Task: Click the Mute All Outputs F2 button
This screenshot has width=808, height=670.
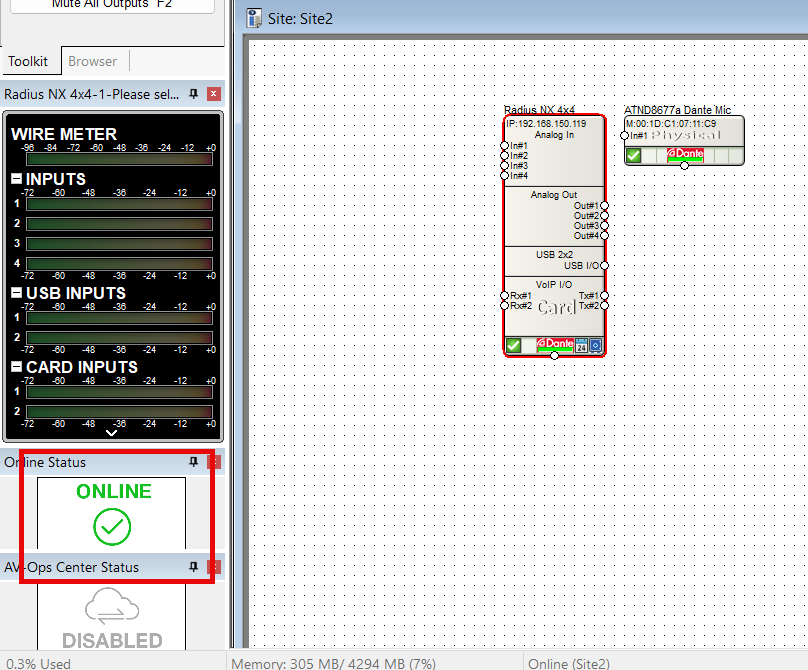Action: pos(112,5)
